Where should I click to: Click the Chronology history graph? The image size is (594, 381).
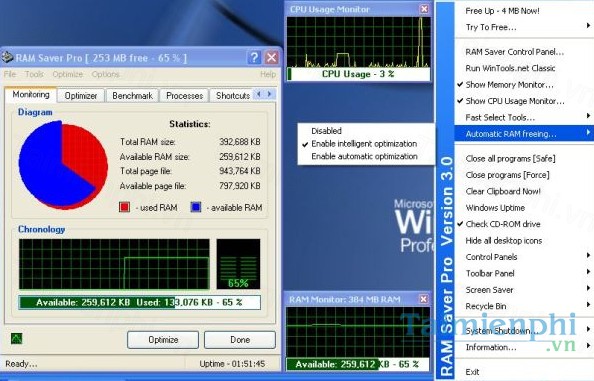coord(114,264)
